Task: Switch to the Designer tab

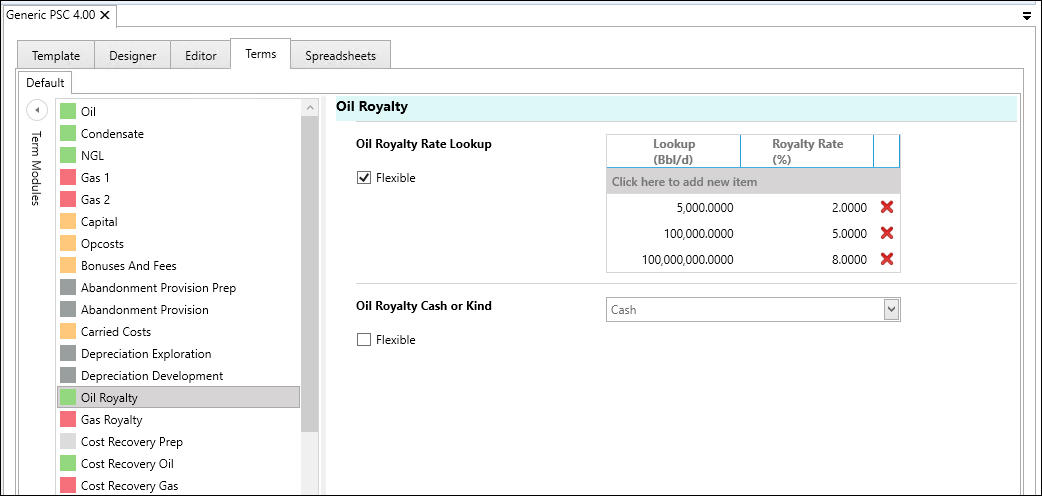Action: coord(132,56)
